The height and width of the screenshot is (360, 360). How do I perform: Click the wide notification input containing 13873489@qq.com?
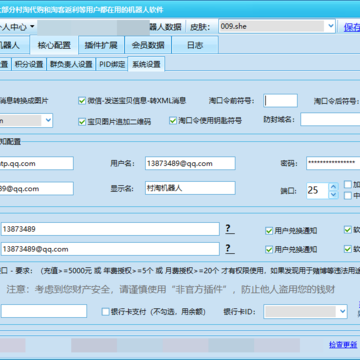[110, 249]
